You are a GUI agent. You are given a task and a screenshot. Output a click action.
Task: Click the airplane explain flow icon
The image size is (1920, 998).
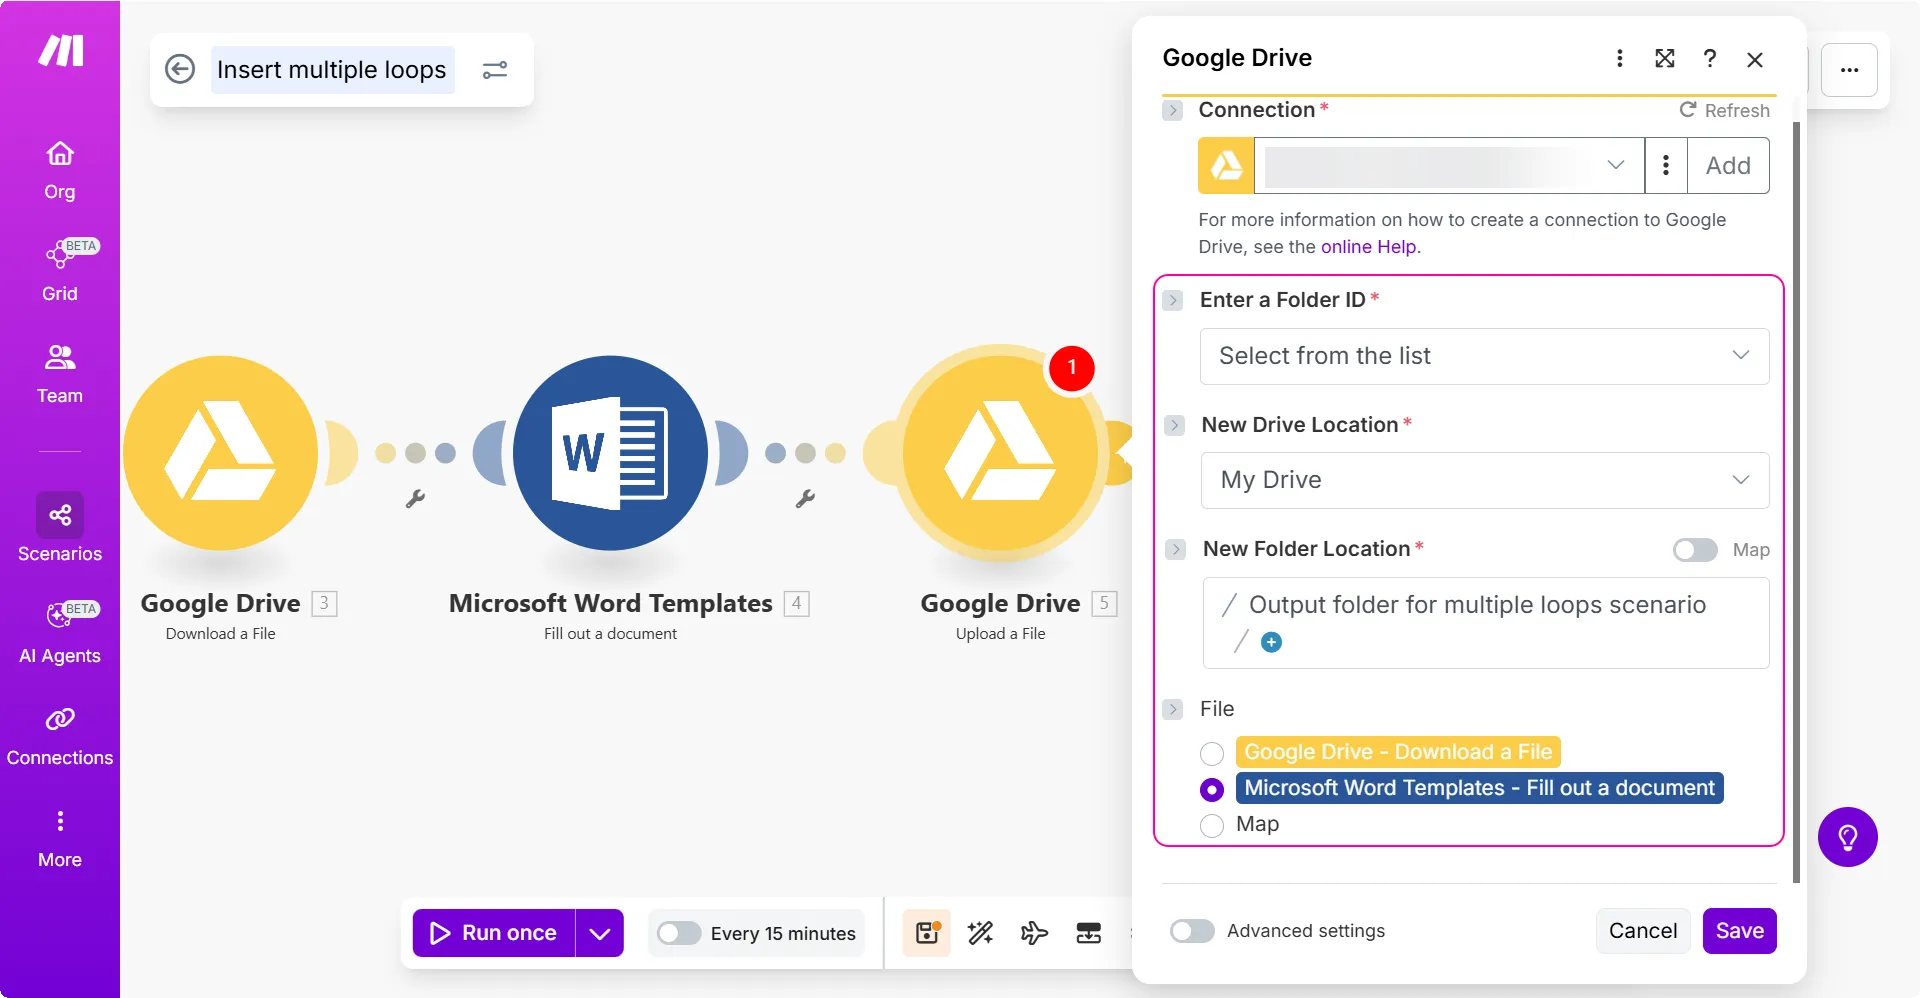pyautogui.click(x=1034, y=933)
